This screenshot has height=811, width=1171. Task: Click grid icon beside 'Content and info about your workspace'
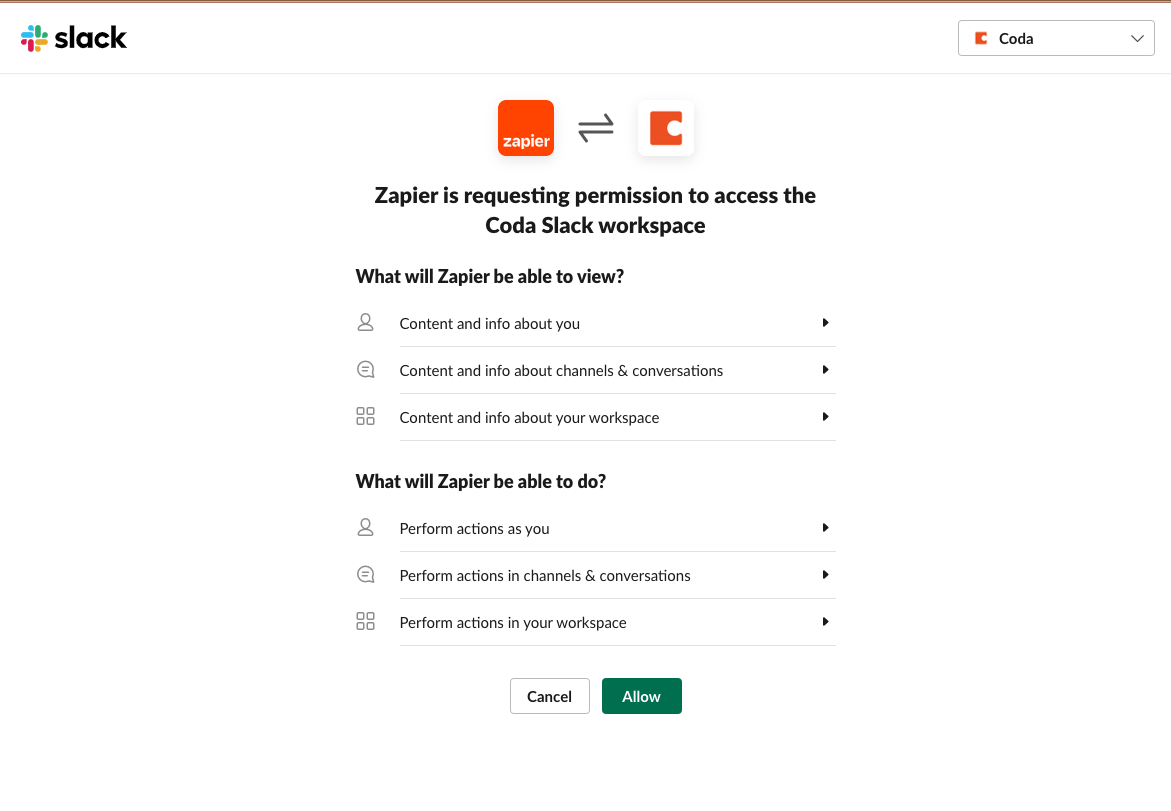pos(365,417)
